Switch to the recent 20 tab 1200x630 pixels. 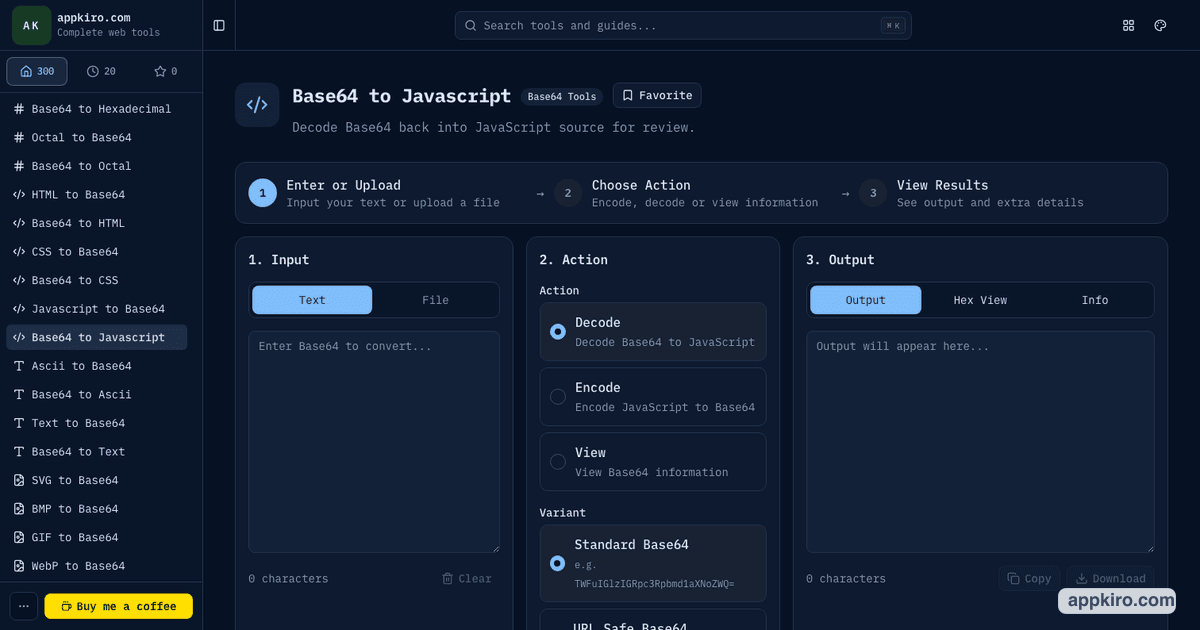101,71
